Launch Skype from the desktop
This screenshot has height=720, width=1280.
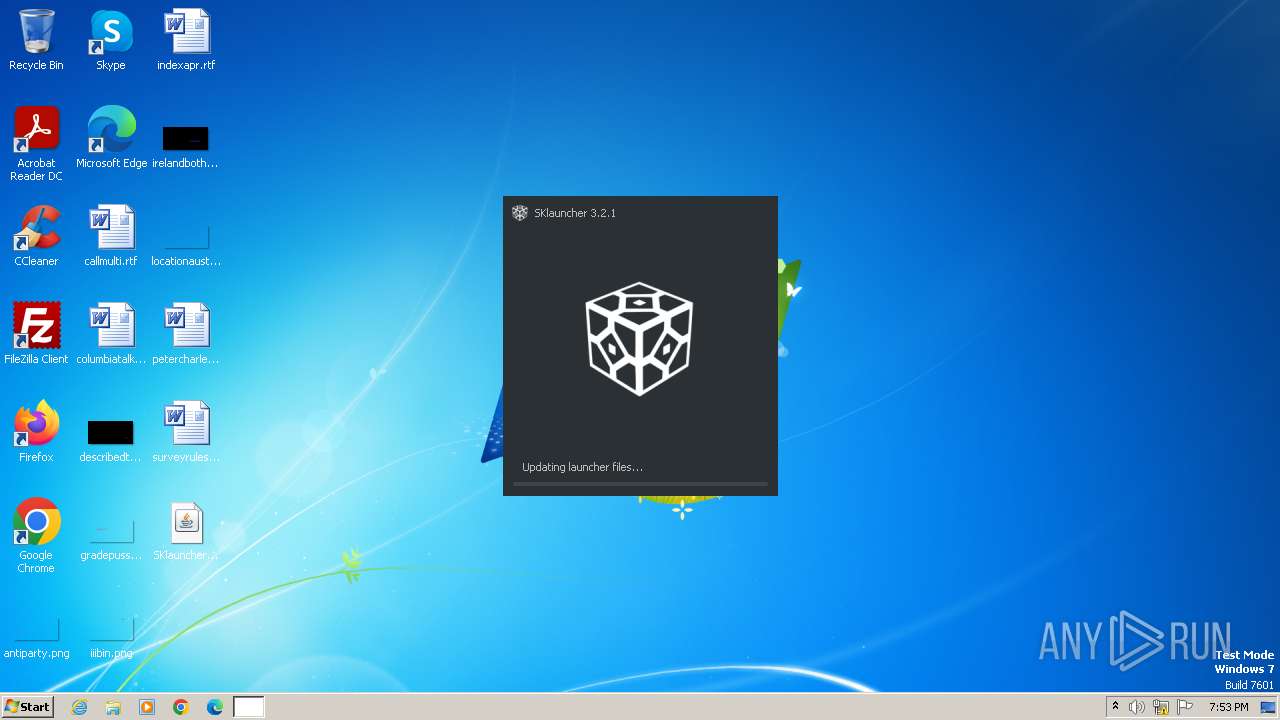coord(111,40)
